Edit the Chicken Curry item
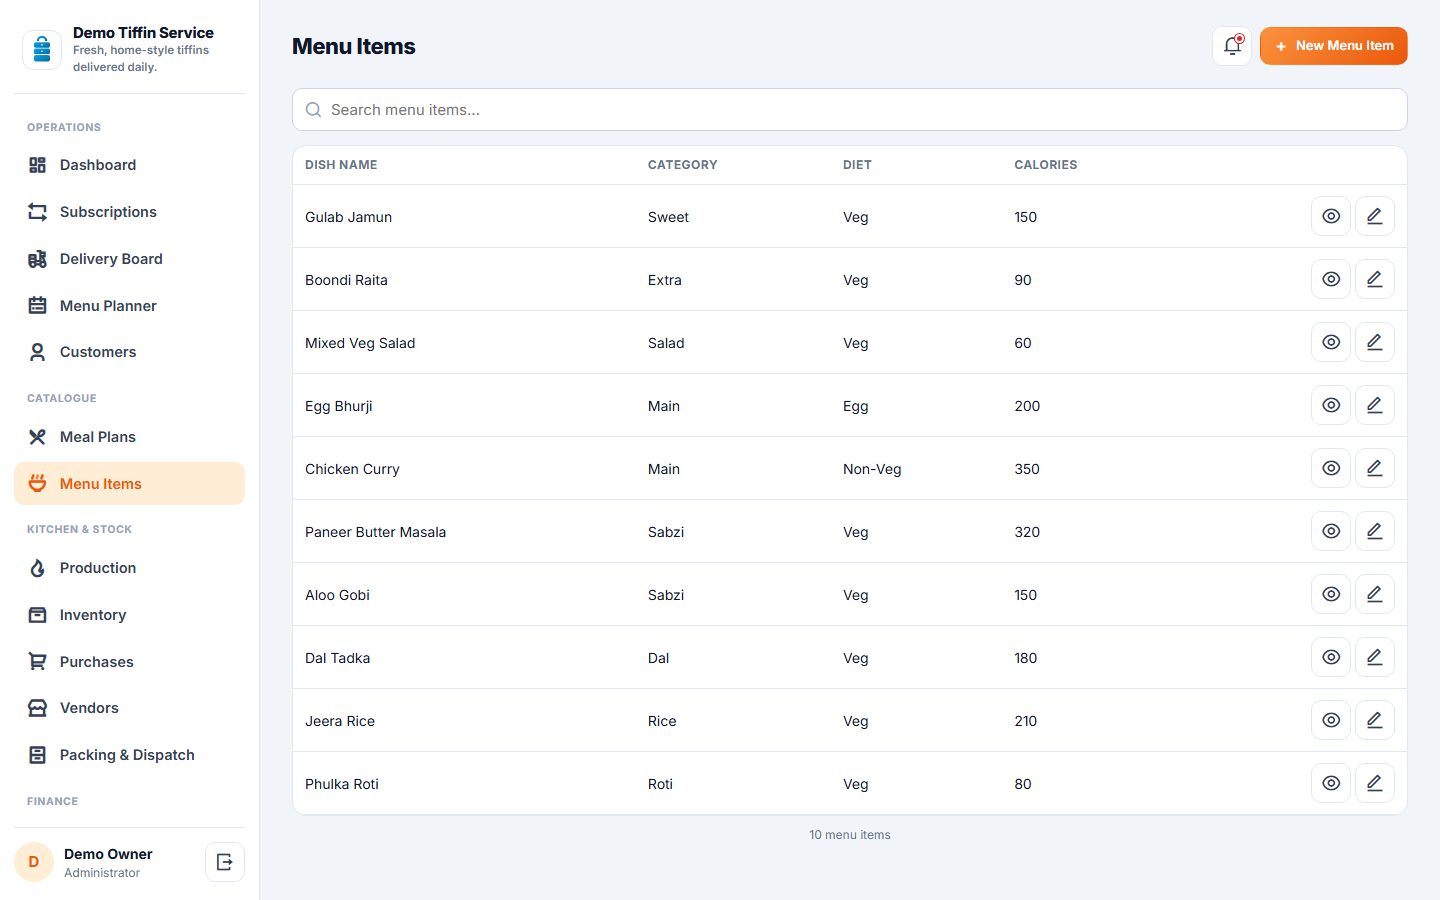Screen dimensions: 1440x900 click(1375, 468)
